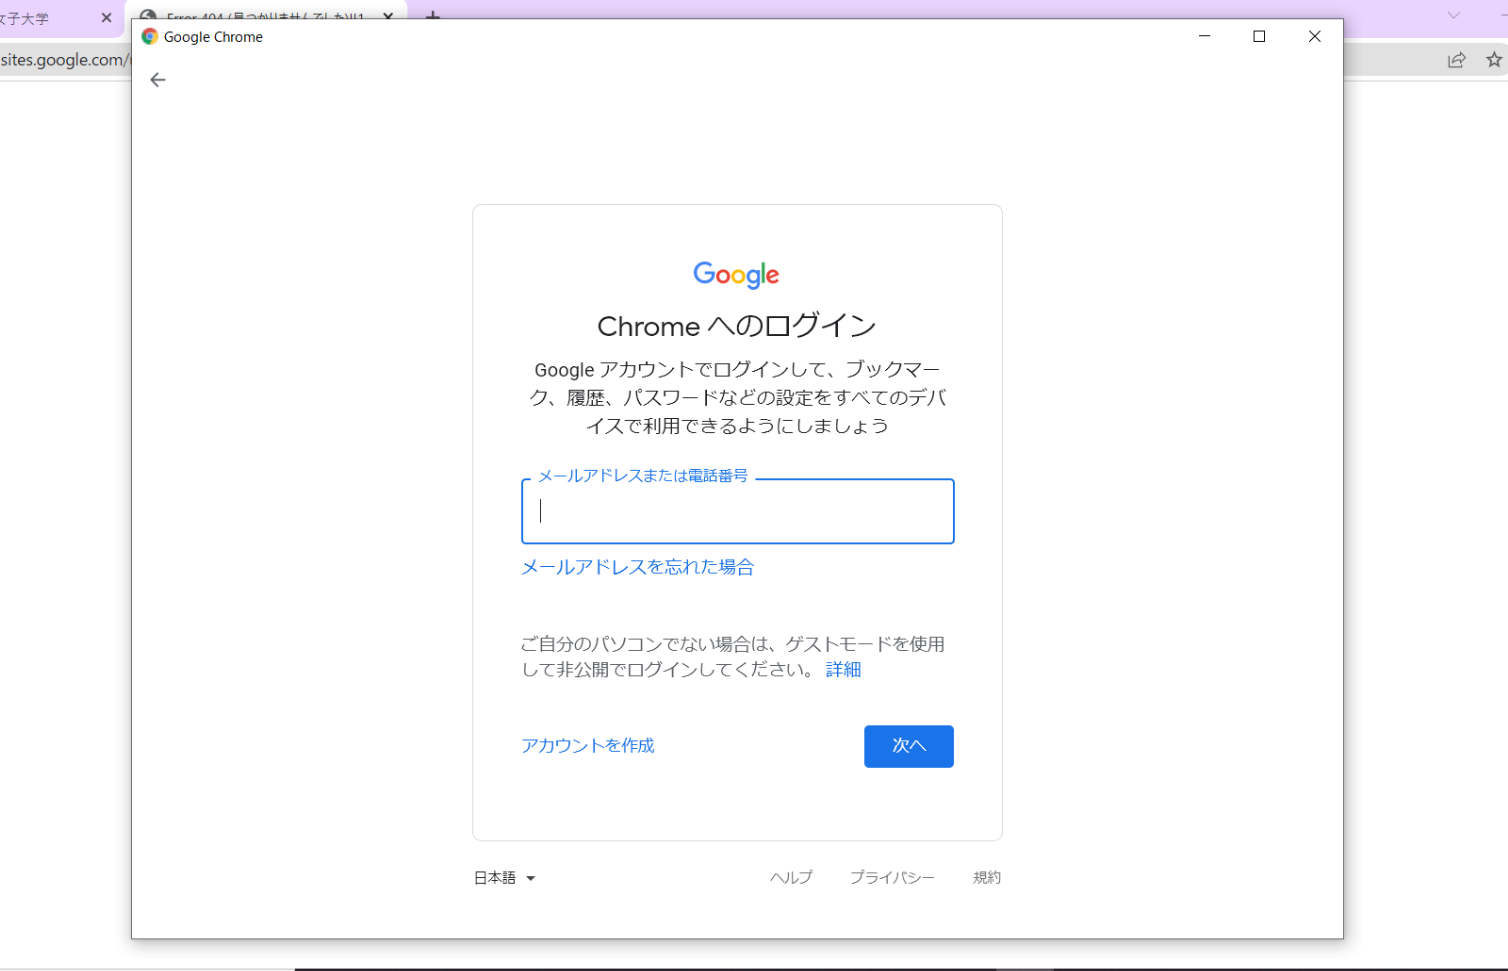Viewport: 1508px width, 971px height.
Task: Maximize the Google Chrome sign-in window
Action: tap(1259, 36)
